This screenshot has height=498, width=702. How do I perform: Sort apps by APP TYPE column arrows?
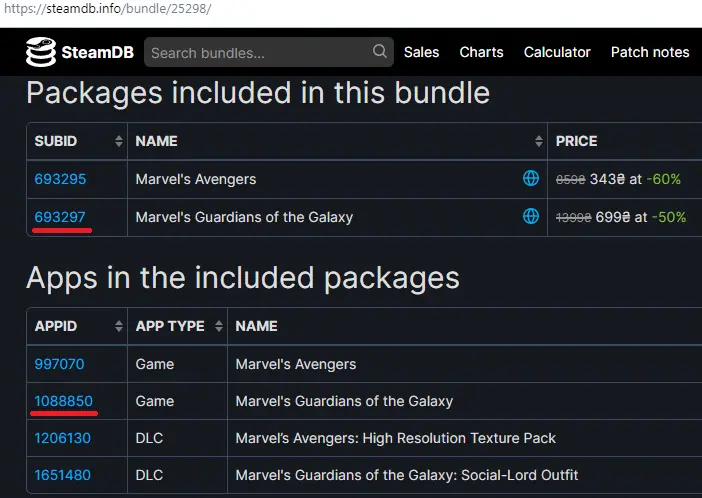click(x=218, y=326)
